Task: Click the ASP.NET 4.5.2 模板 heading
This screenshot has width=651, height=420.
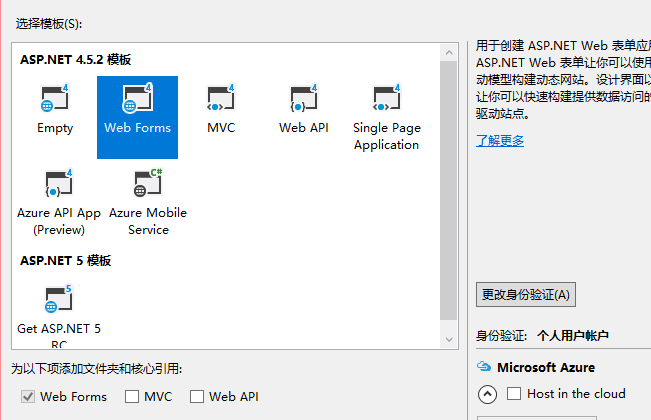Action: pyautogui.click(x=76, y=60)
